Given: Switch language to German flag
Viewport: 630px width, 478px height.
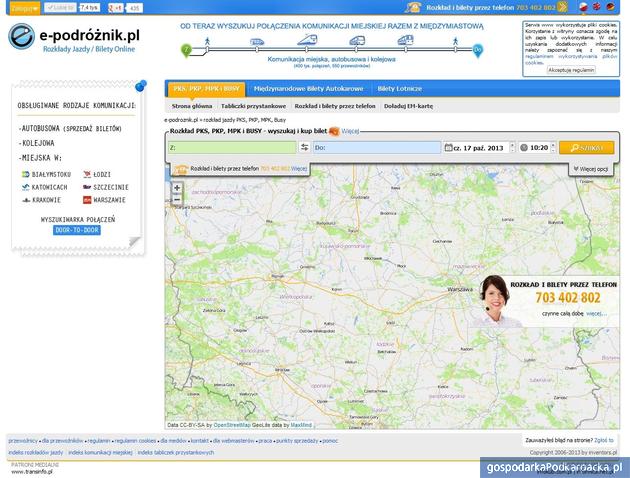Looking at the screenshot, I should (610, 7).
